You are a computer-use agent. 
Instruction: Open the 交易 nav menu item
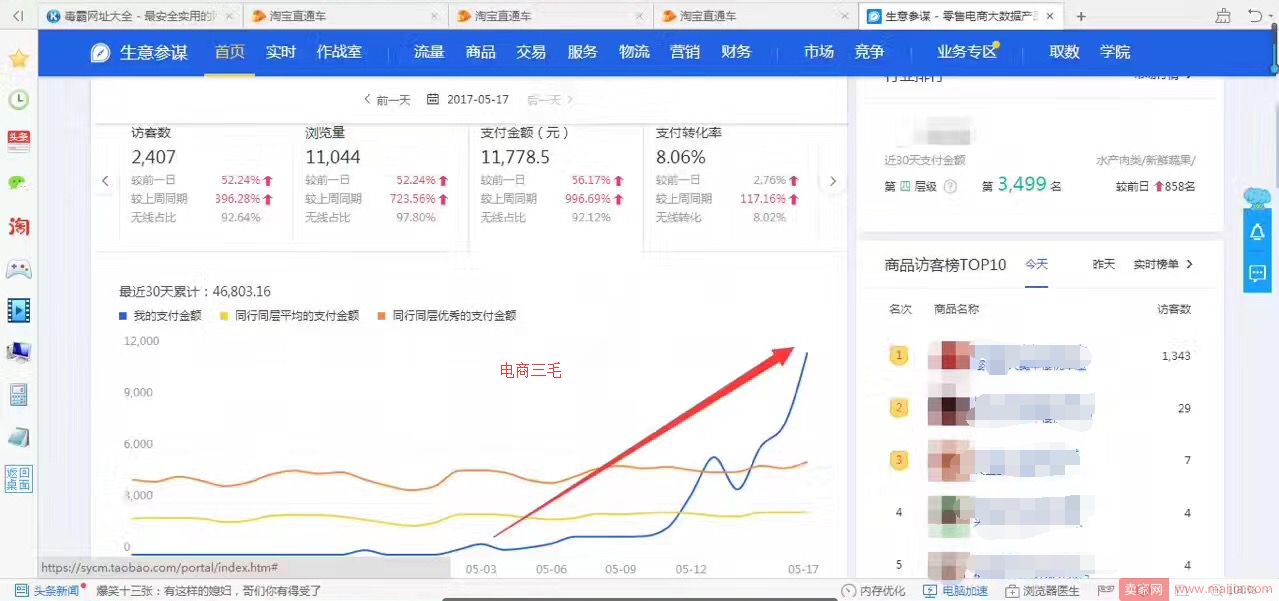(531, 52)
